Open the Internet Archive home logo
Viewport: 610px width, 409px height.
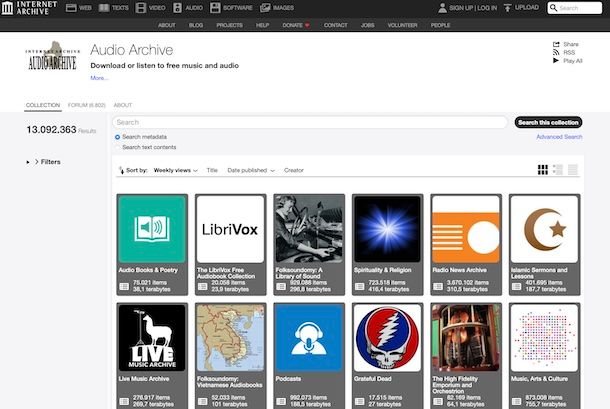coord(29,8)
